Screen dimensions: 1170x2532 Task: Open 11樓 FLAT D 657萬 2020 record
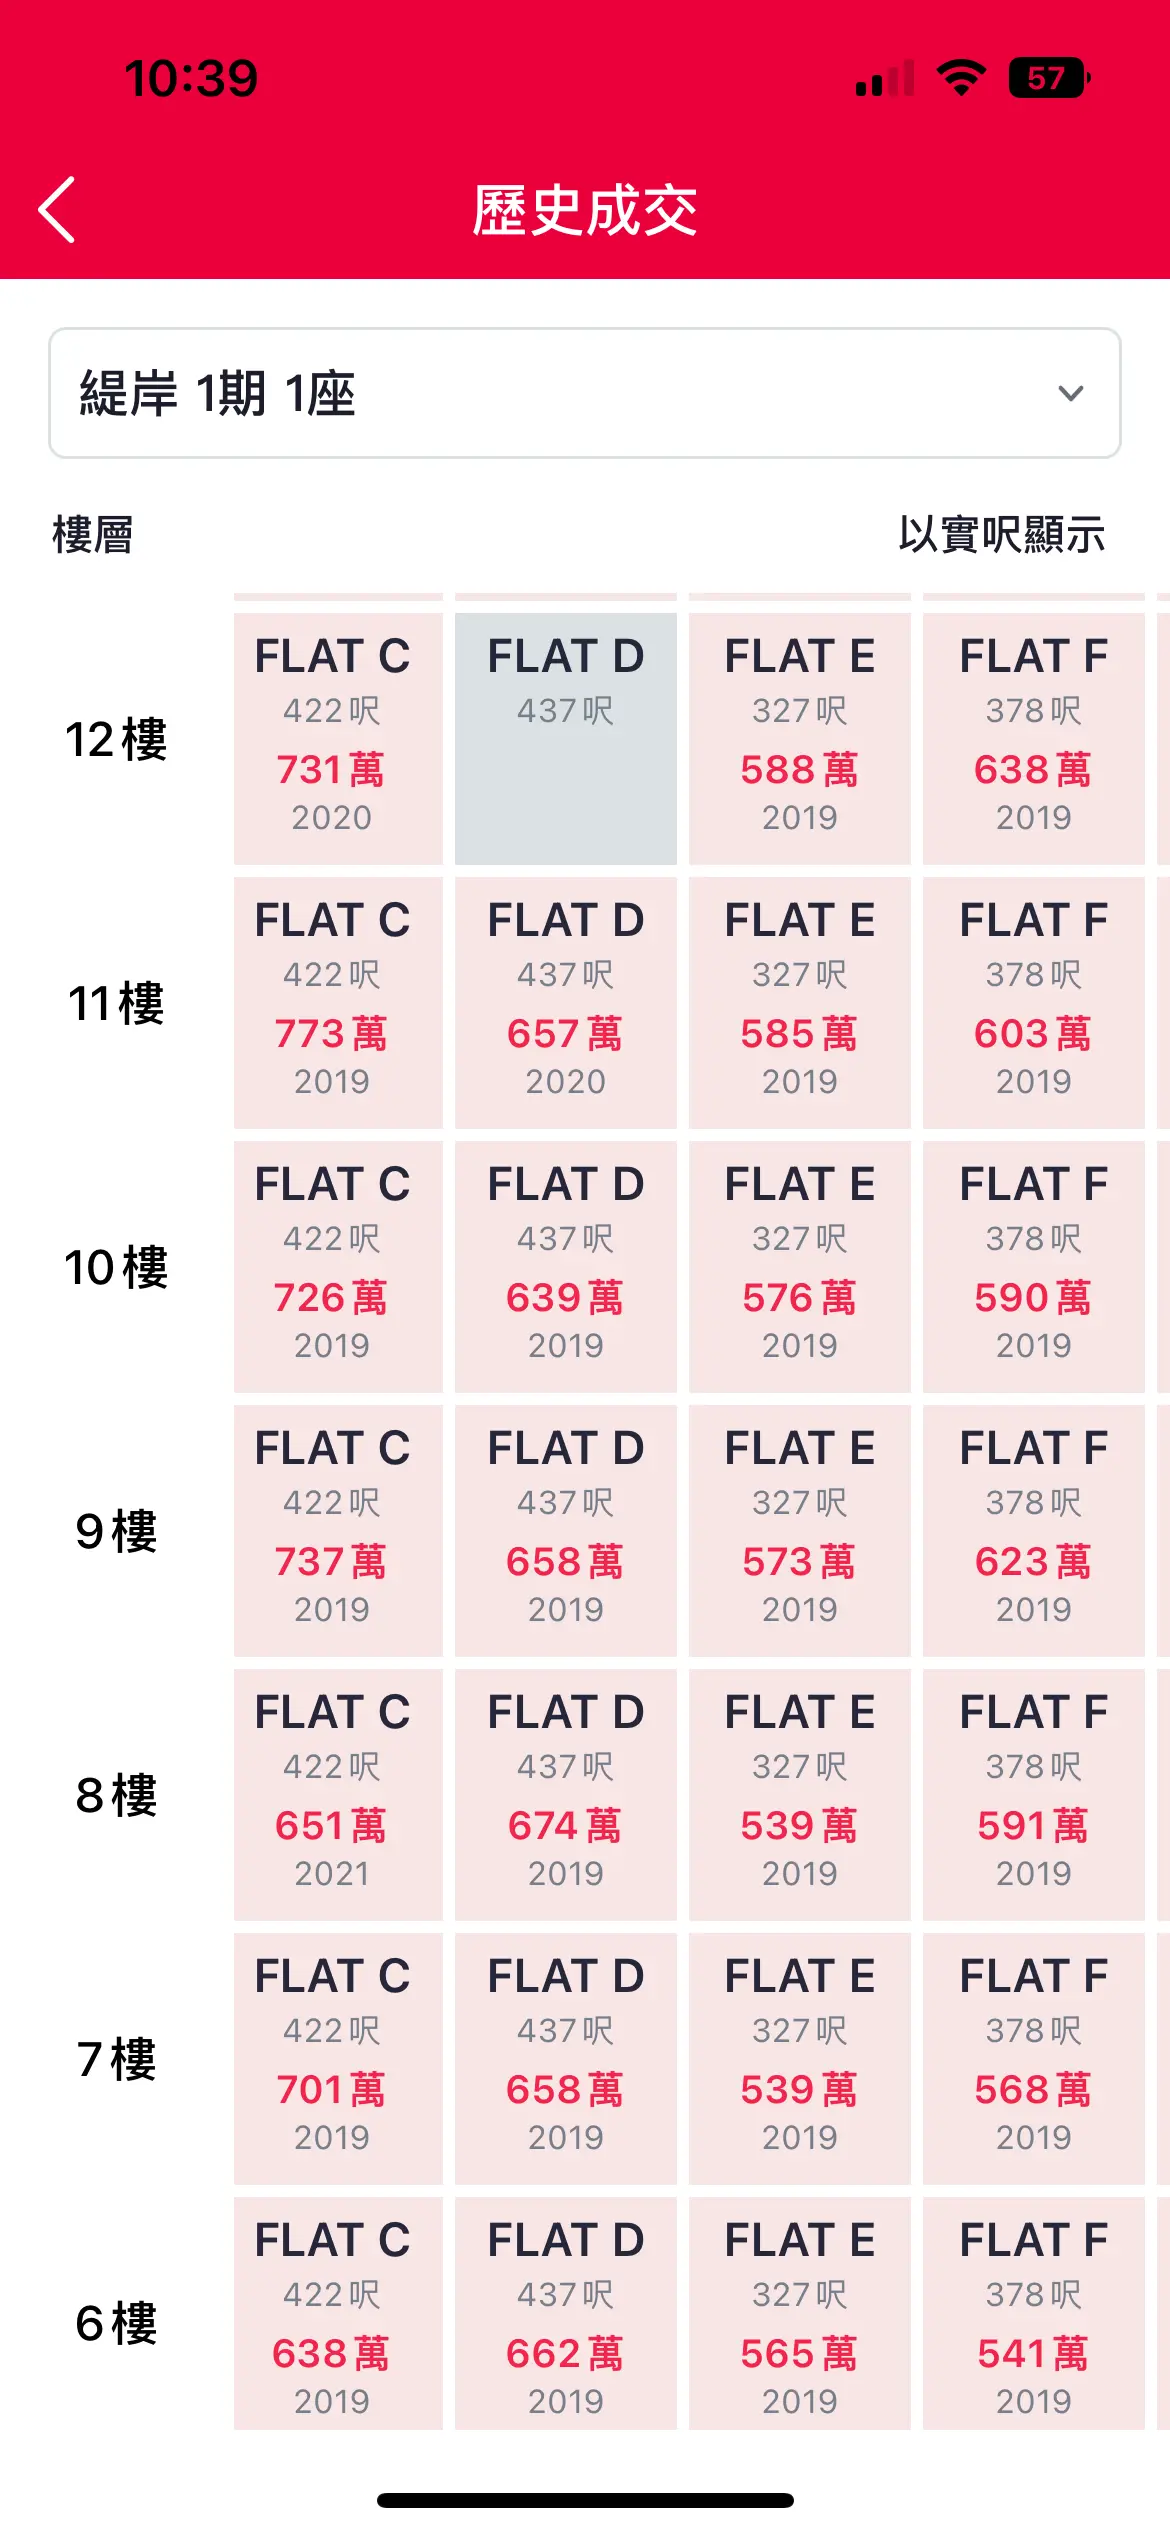(566, 1003)
